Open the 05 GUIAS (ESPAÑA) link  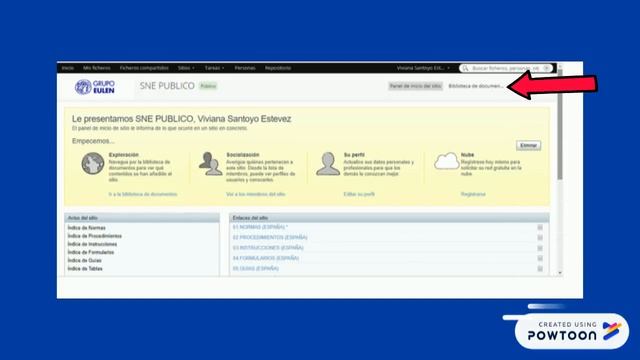(x=256, y=269)
